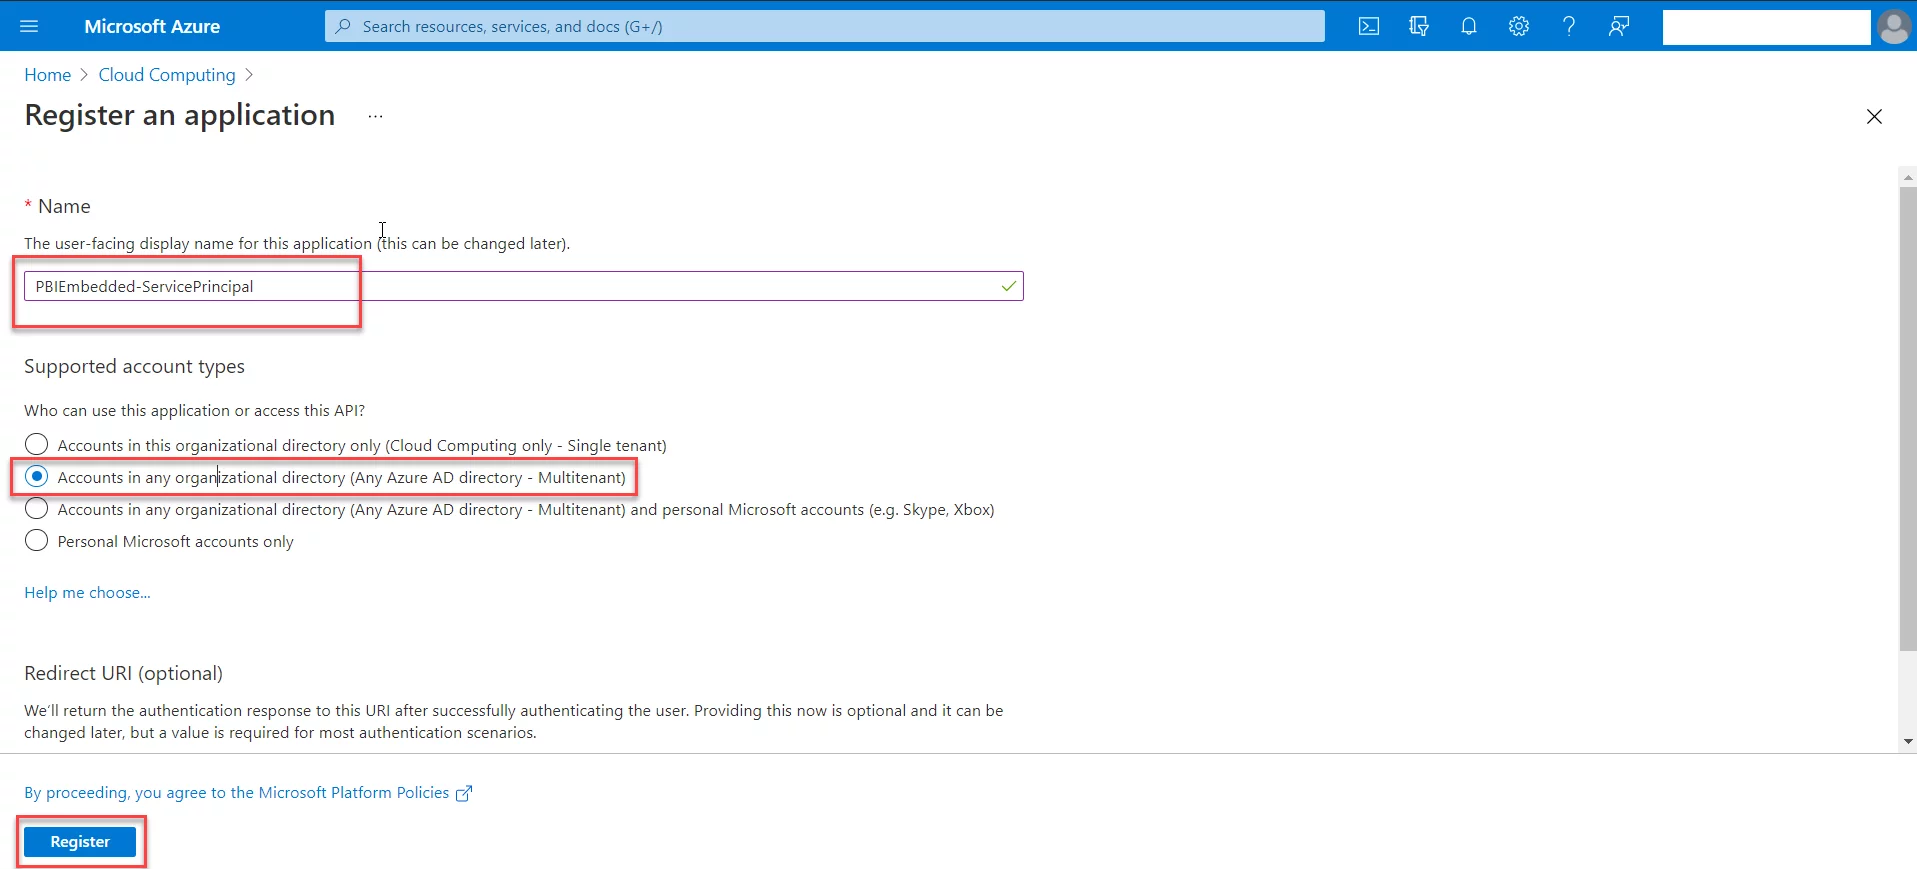This screenshot has width=1917, height=869.
Task: Click the Search resources, services, and docs box
Action: (x=825, y=26)
